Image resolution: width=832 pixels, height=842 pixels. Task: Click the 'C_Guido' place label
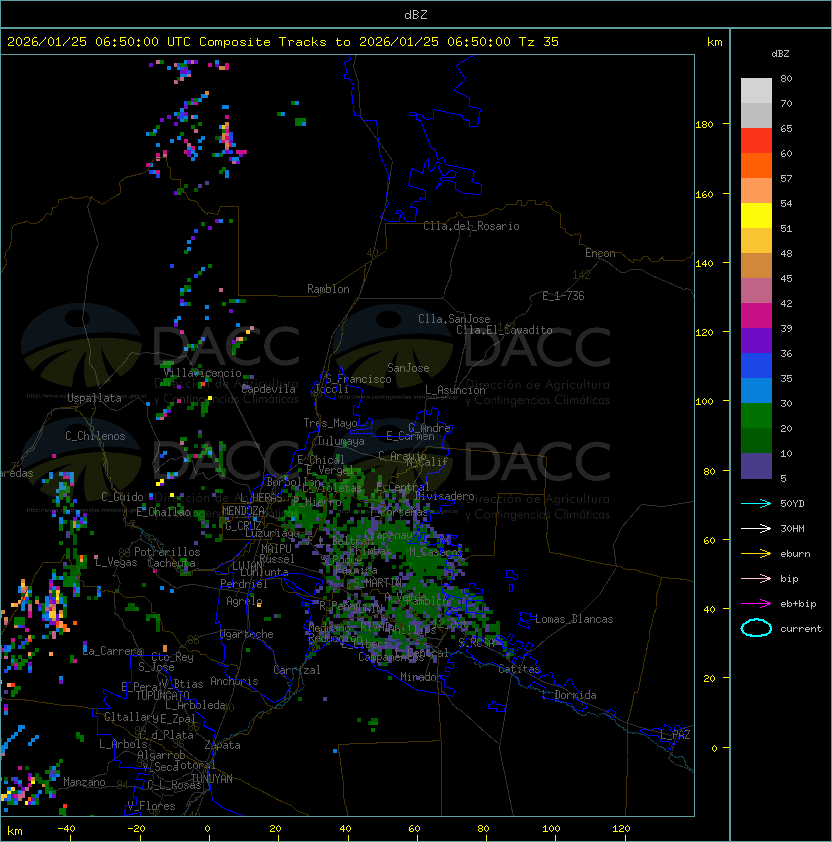click(122, 497)
